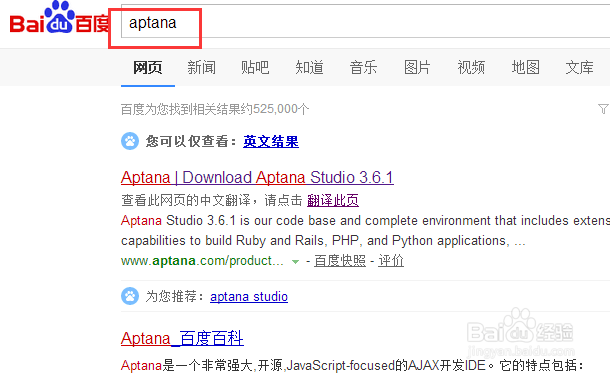Select the 地图 tab
610x373 pixels.
pos(525,68)
